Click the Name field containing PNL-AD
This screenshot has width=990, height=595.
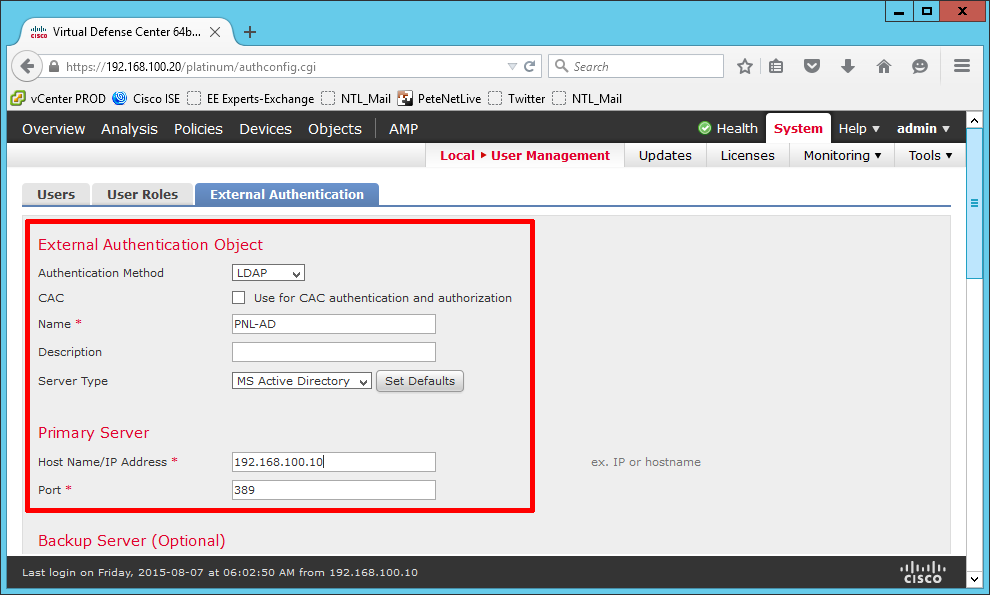click(x=333, y=324)
